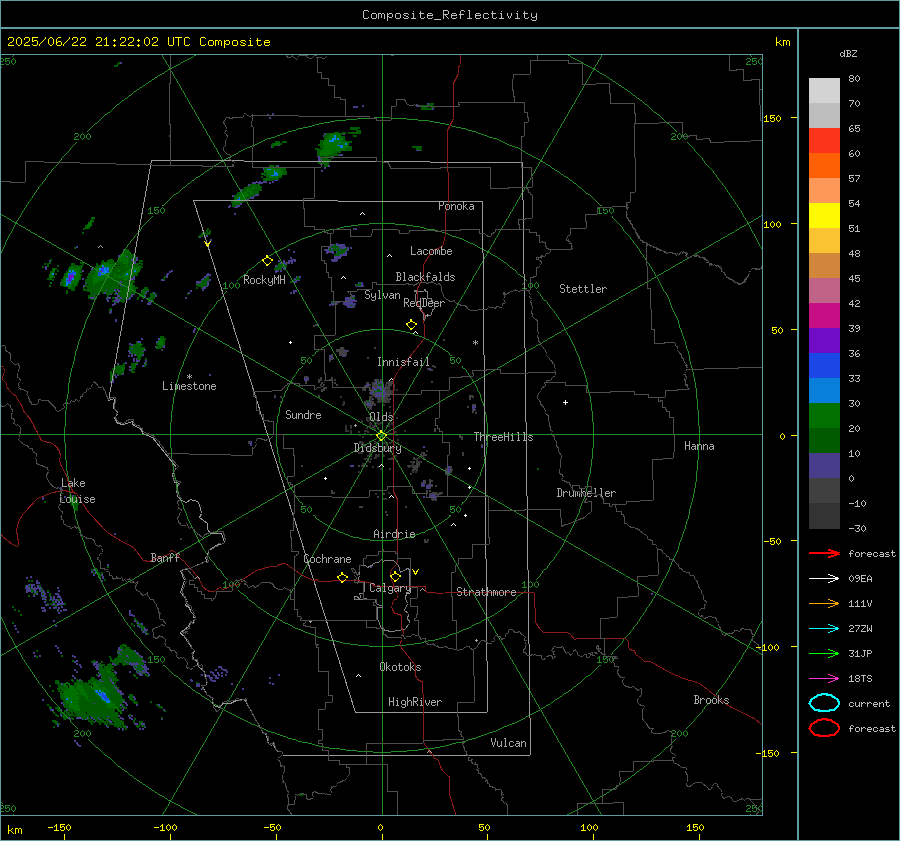Click the Composite_Reflectivity title

pyautogui.click(x=450, y=15)
